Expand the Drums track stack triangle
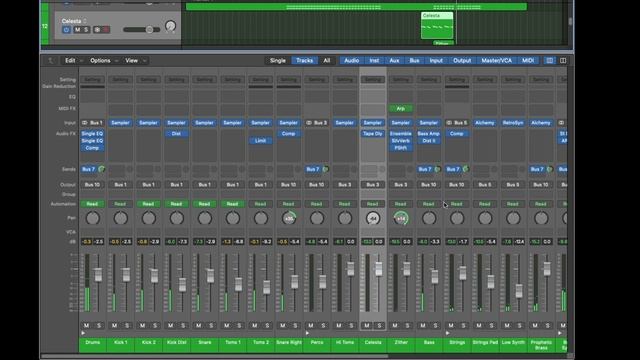 (x=83, y=333)
